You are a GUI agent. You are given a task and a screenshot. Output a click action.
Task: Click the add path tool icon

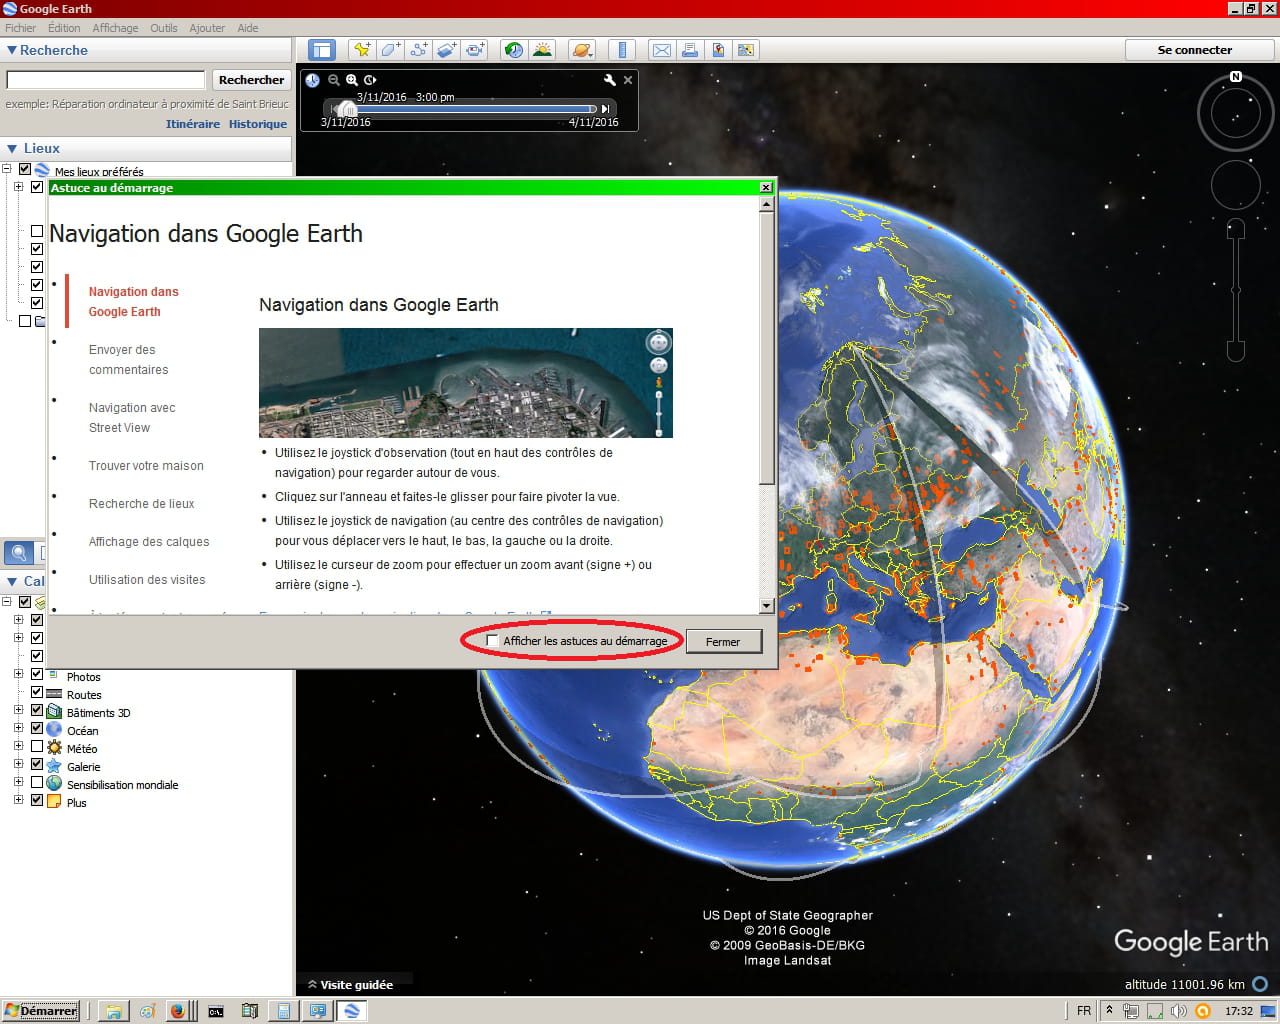[x=418, y=50]
